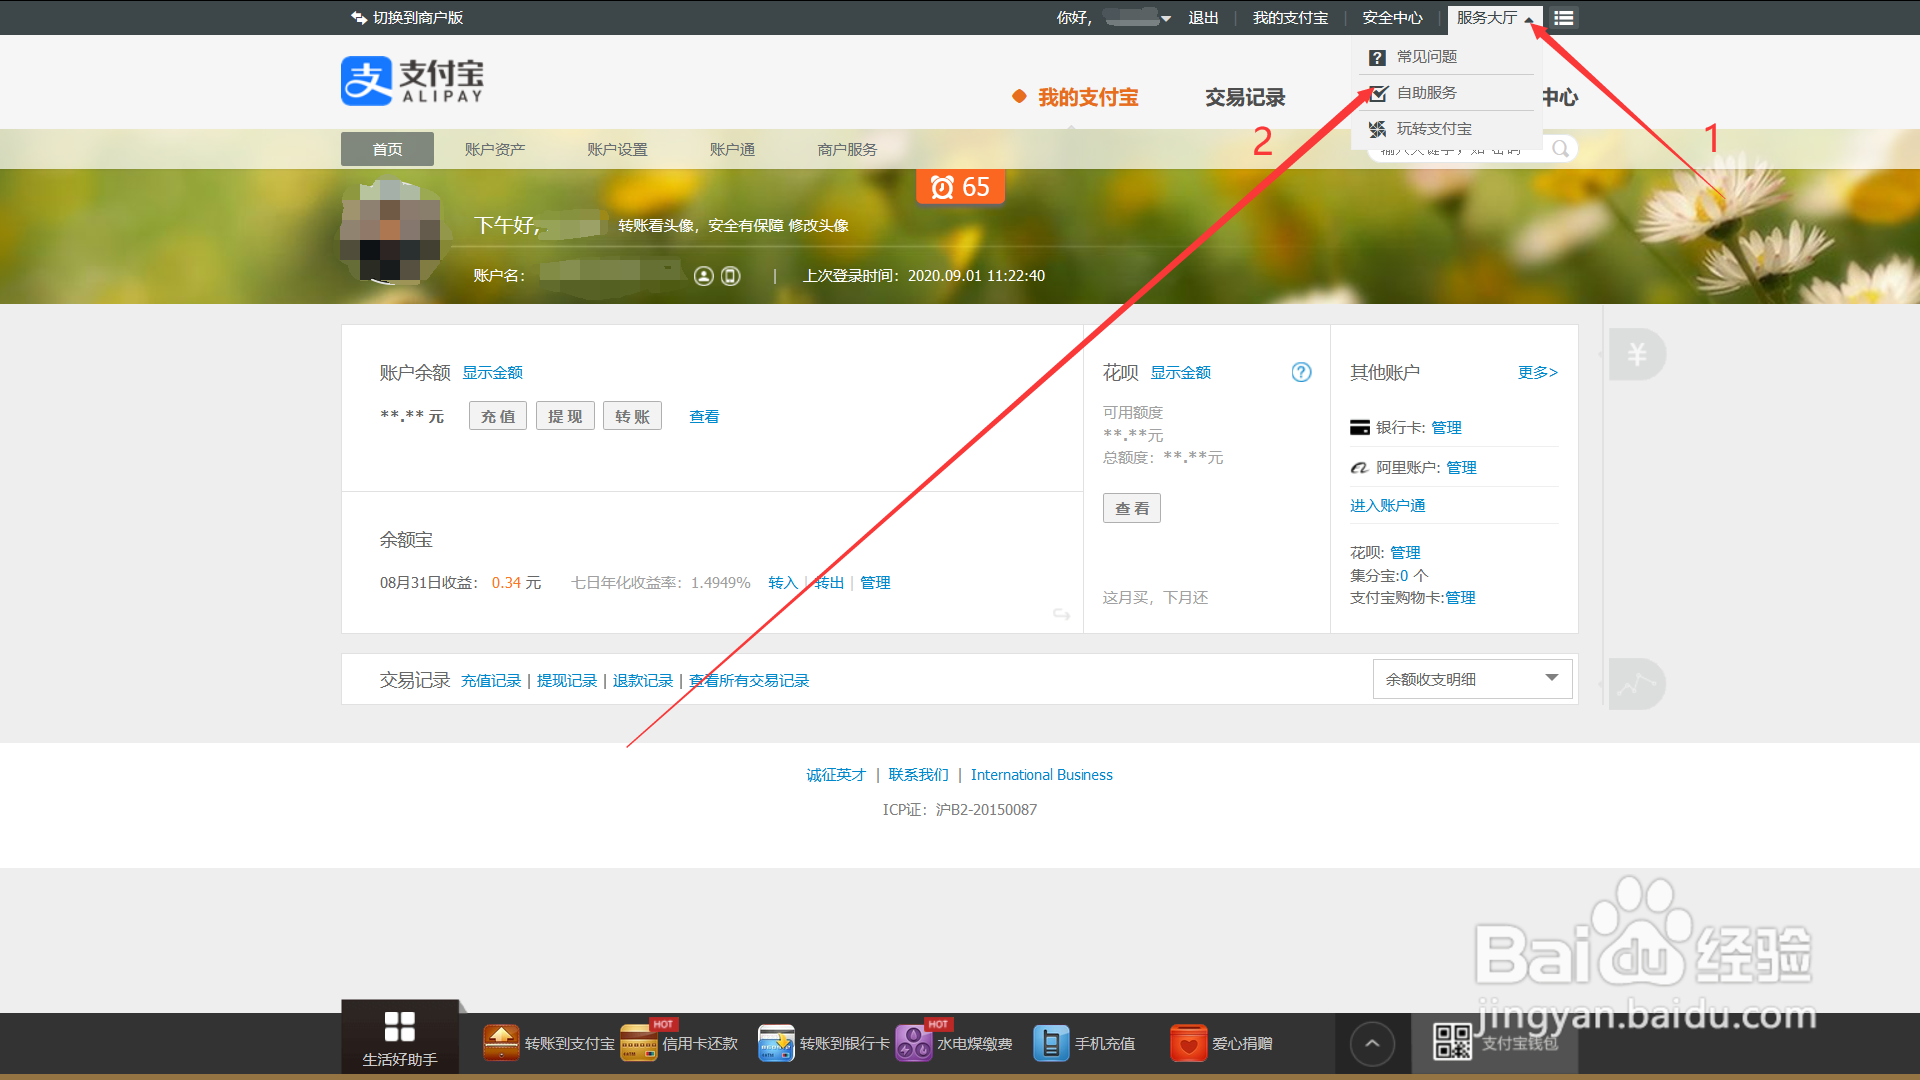Open the 花呗 help question mark icon
Image resolution: width=1920 pixels, height=1080 pixels.
pos(1301,371)
